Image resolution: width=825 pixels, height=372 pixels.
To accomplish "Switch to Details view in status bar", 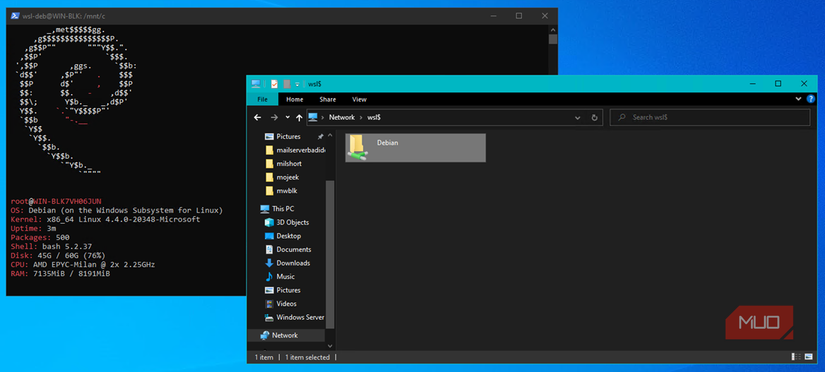I will (x=795, y=357).
